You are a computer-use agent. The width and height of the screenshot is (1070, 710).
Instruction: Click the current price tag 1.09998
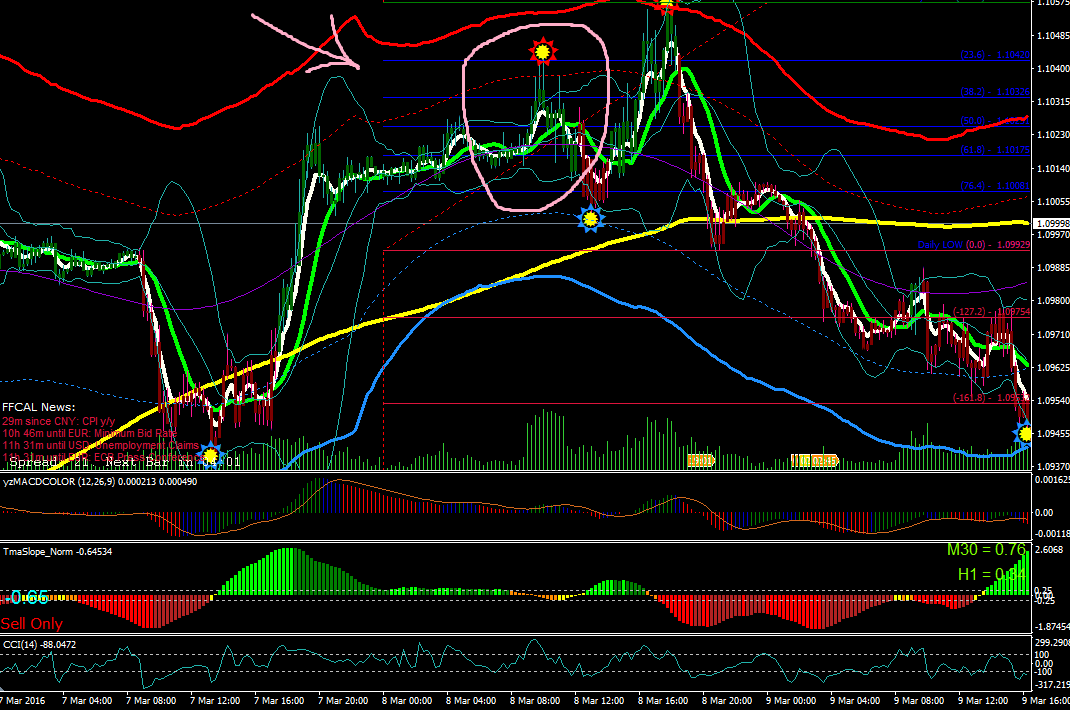point(1052,224)
